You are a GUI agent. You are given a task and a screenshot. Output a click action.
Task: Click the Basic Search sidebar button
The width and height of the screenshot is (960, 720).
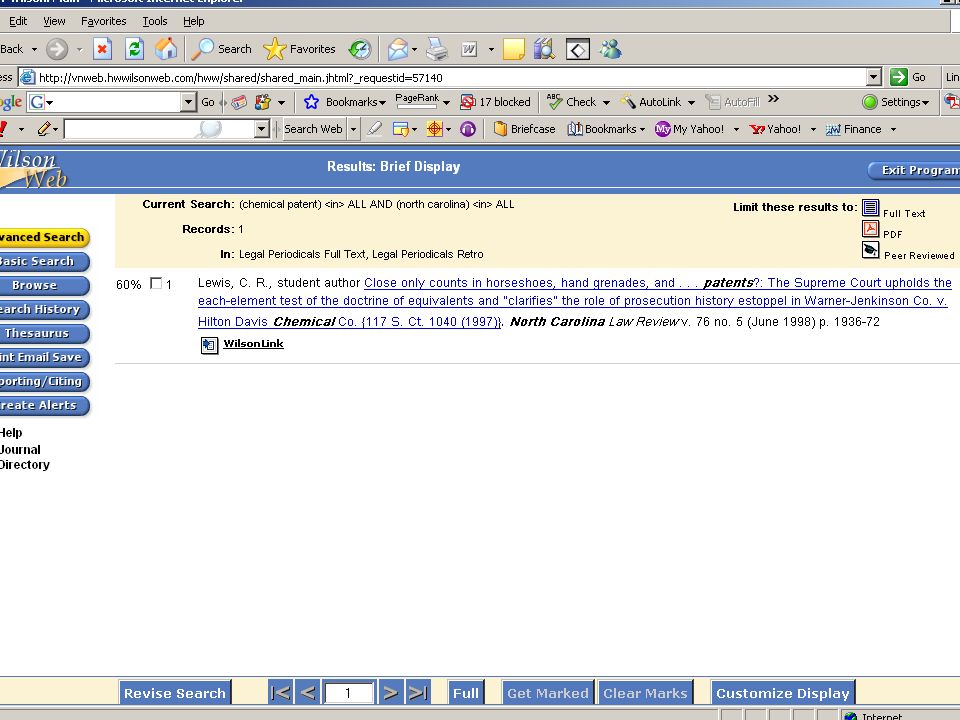[x=43, y=261]
